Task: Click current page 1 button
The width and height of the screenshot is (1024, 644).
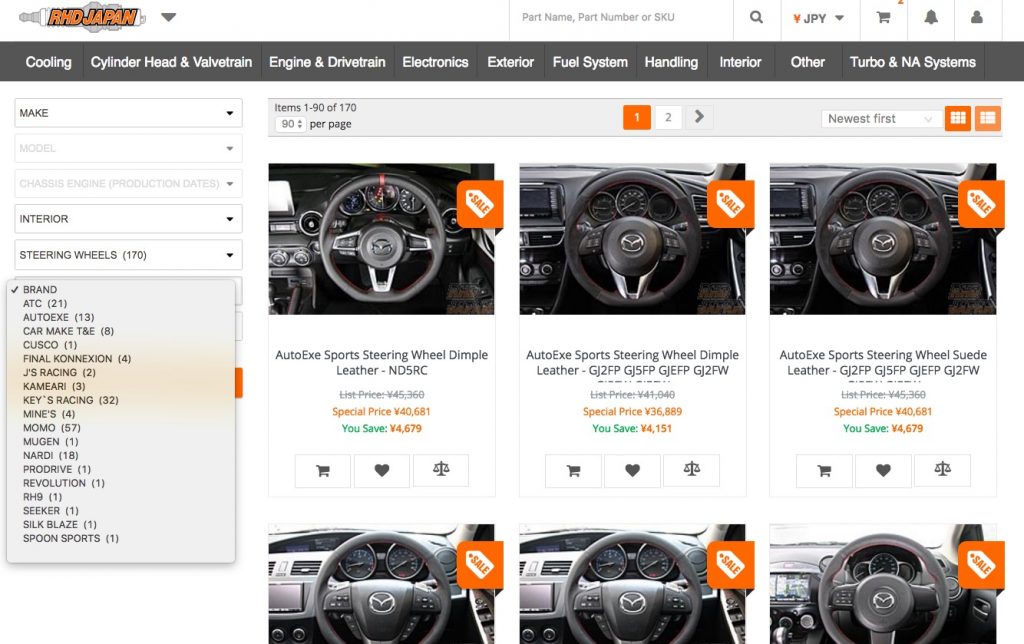Action: click(x=637, y=118)
